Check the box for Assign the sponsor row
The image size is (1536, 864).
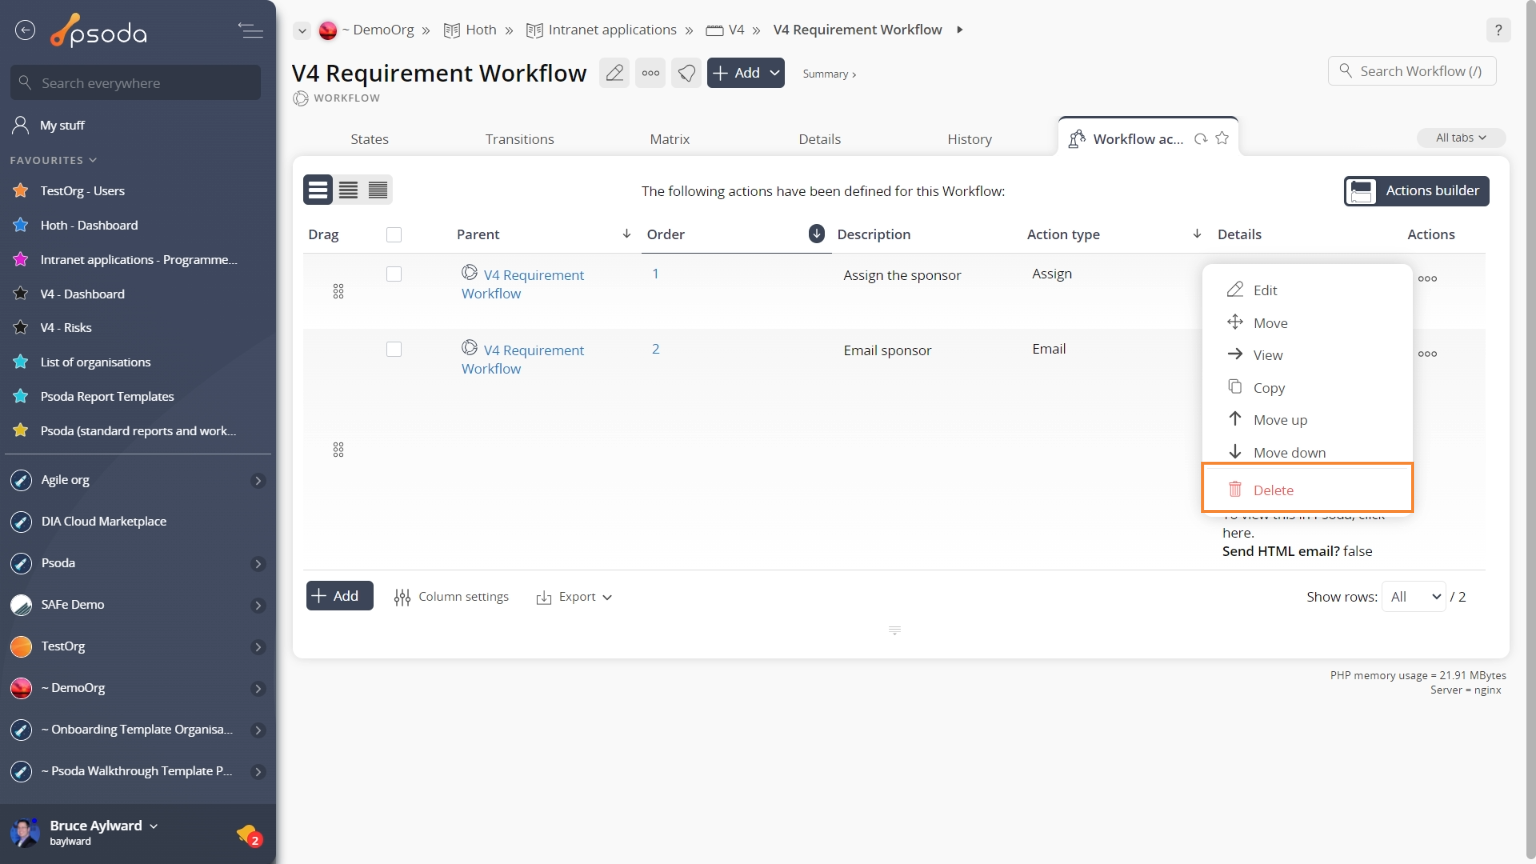click(394, 274)
